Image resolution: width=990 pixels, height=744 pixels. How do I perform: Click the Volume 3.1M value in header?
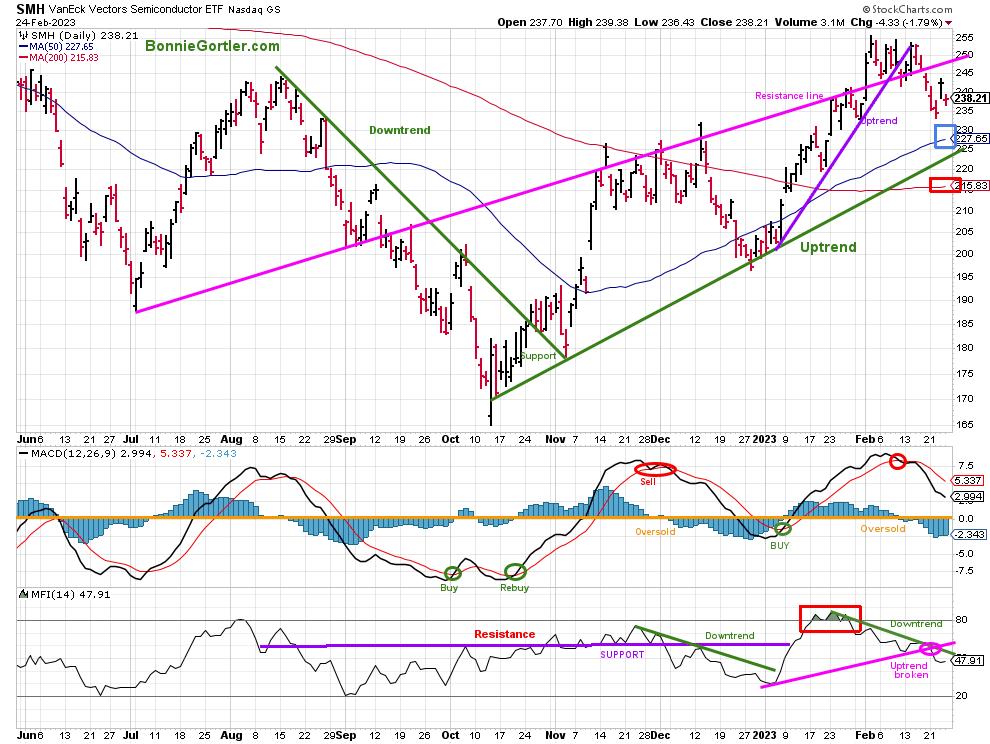(x=809, y=22)
